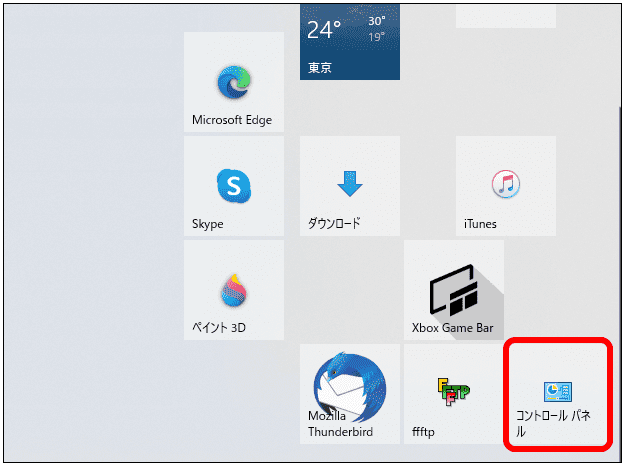
Task: Open the Microsoft Edge tile
Action: coord(234,82)
